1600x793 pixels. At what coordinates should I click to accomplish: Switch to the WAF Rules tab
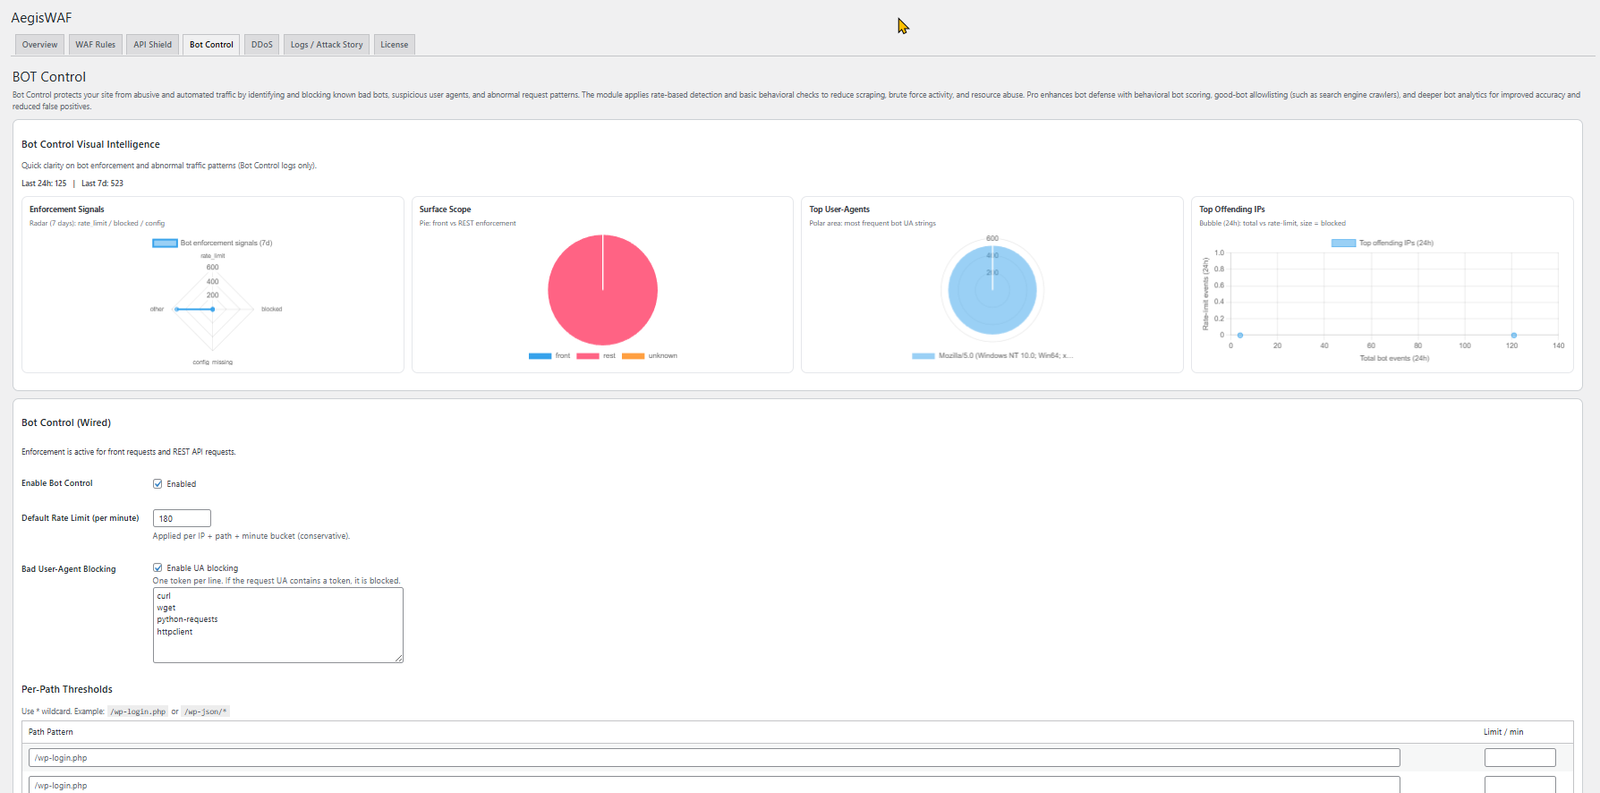[x=95, y=44]
